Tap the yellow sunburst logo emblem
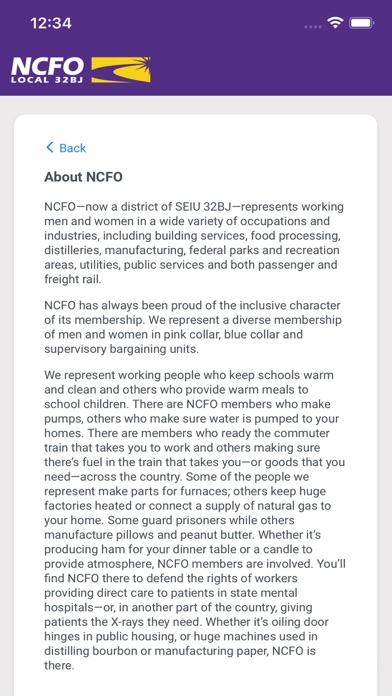This screenshot has width=392, height=696. [x=121, y=70]
